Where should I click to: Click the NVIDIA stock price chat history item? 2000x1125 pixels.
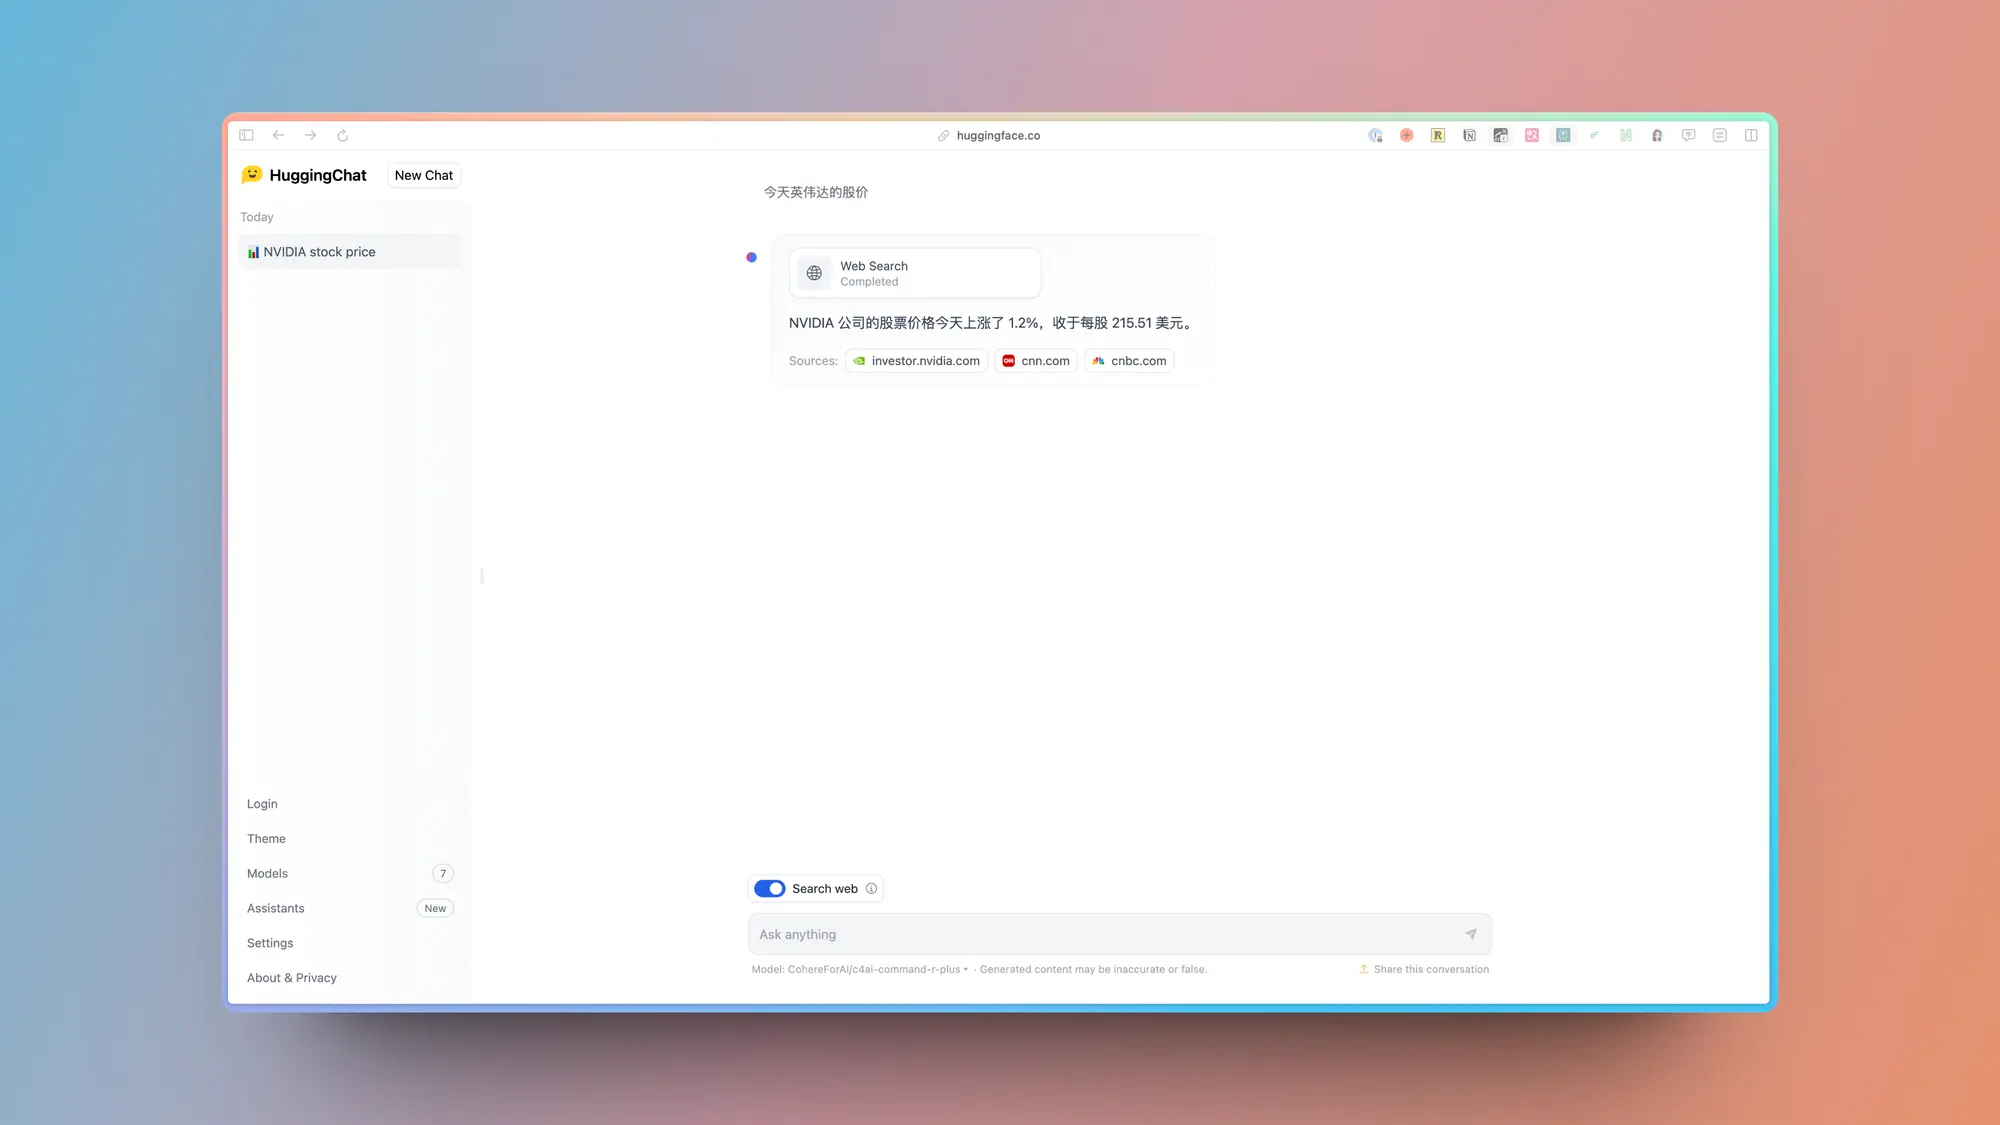349,251
